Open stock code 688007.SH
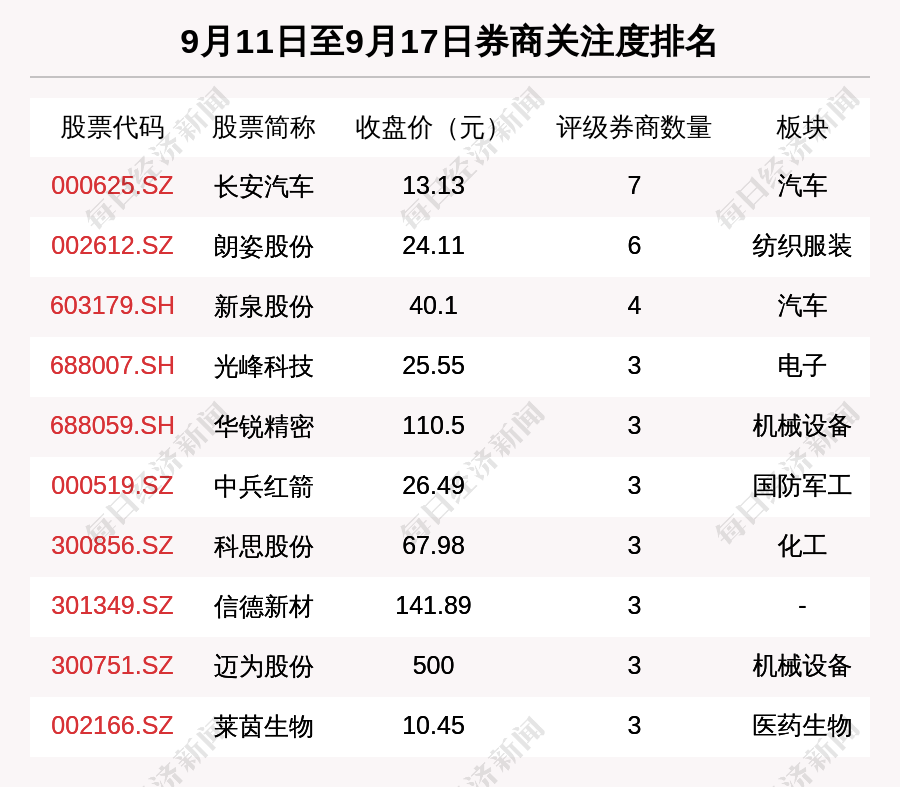This screenshot has height=787, width=900. click(x=112, y=366)
